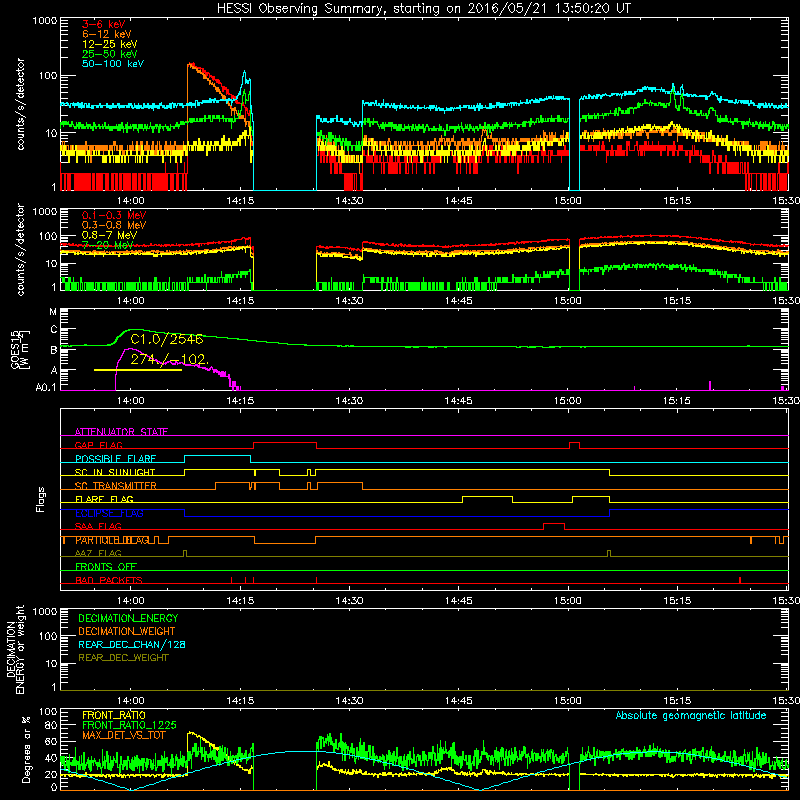Viewport: 800px width, 800px height.
Task: Click the 0.8-7 MeV legend entry
Action: point(109,235)
